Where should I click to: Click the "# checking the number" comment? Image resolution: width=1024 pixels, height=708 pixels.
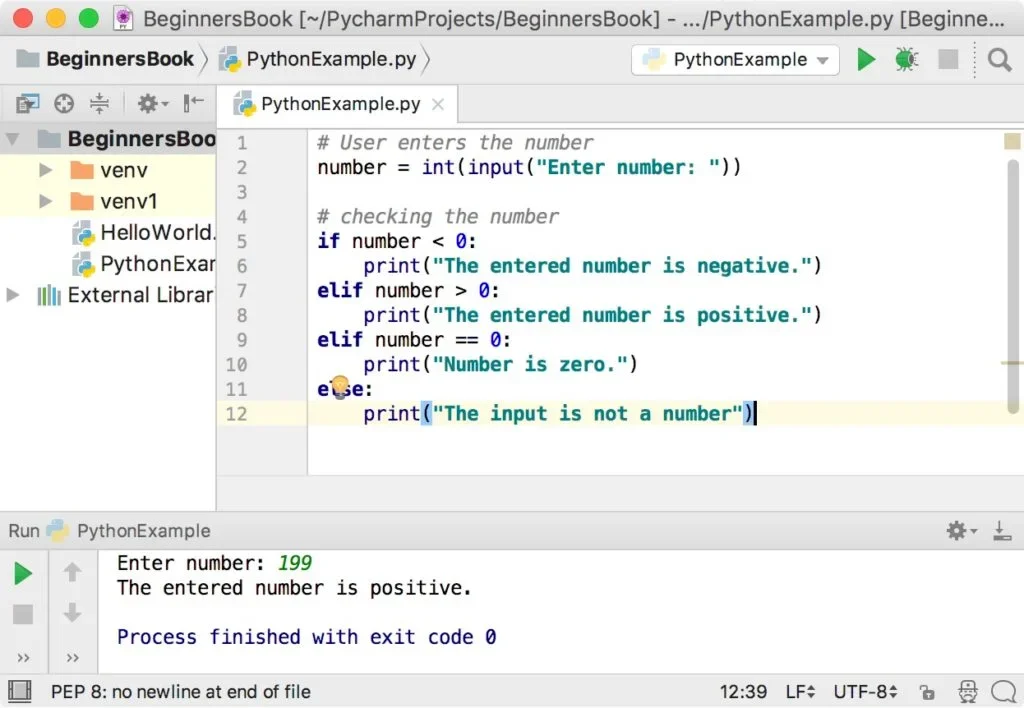tap(438, 217)
